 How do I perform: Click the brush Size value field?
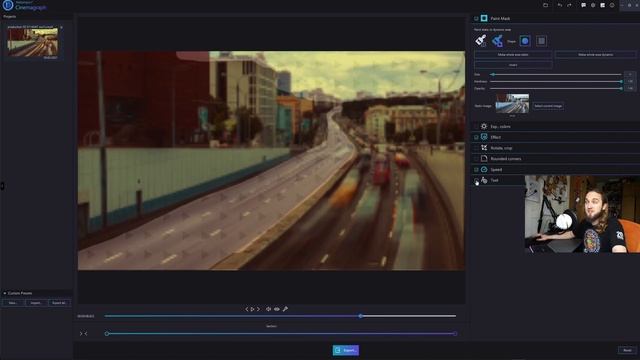click(x=630, y=74)
